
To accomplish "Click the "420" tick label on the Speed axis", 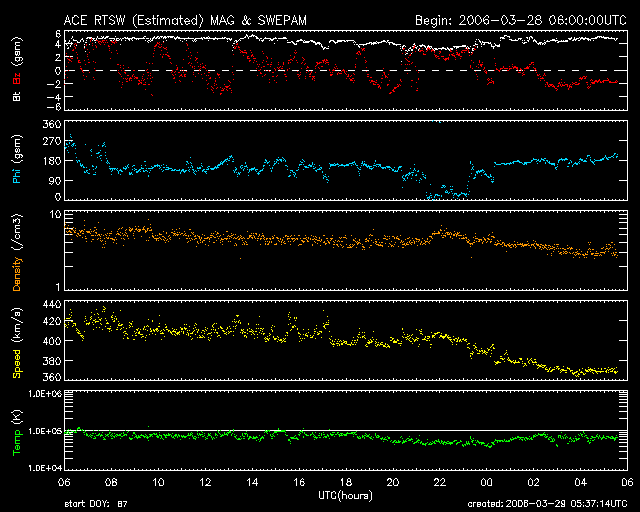I will (x=52, y=321).
